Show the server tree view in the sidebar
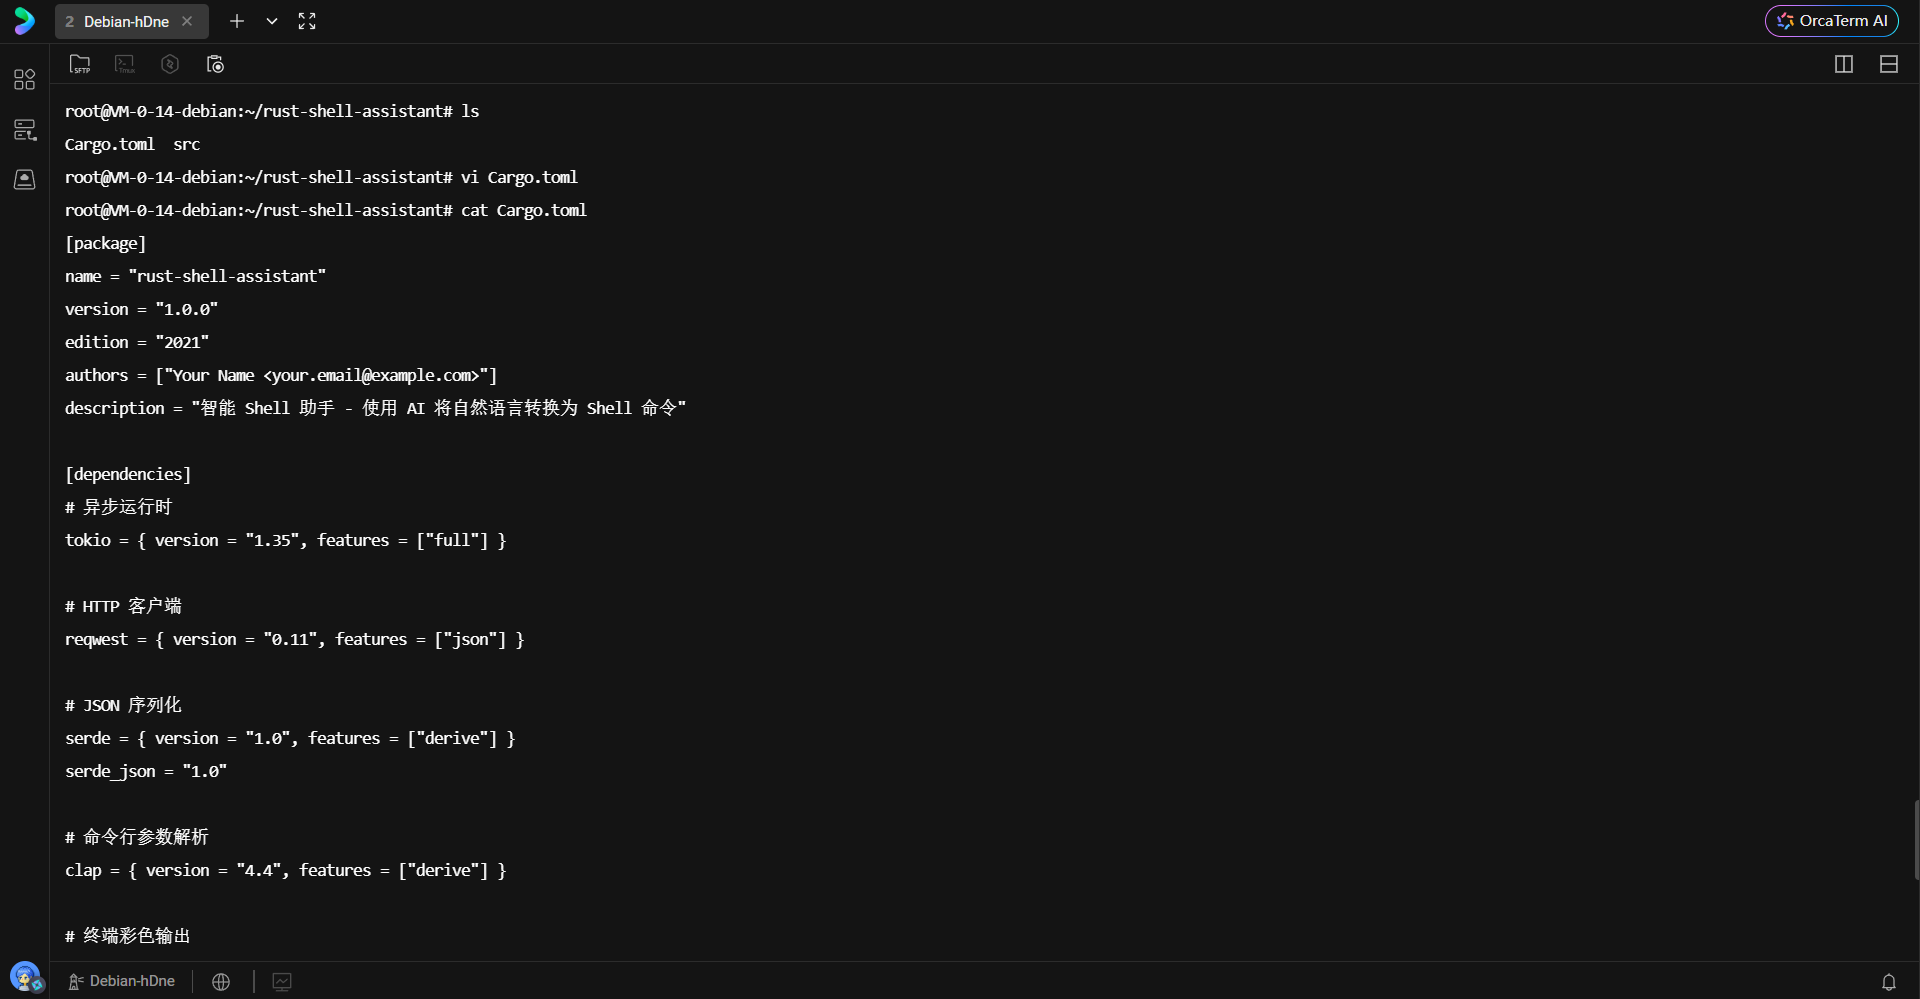The image size is (1920, 999). click(x=25, y=129)
